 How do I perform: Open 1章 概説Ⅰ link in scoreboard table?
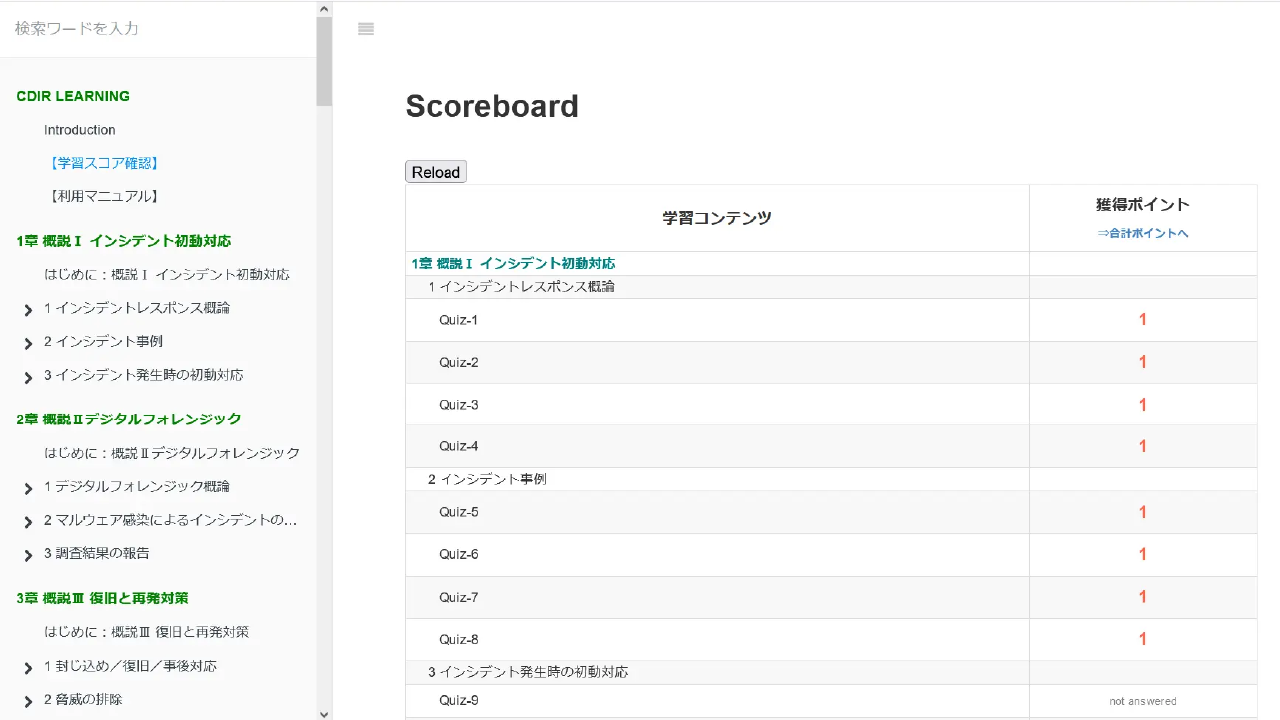(513, 264)
